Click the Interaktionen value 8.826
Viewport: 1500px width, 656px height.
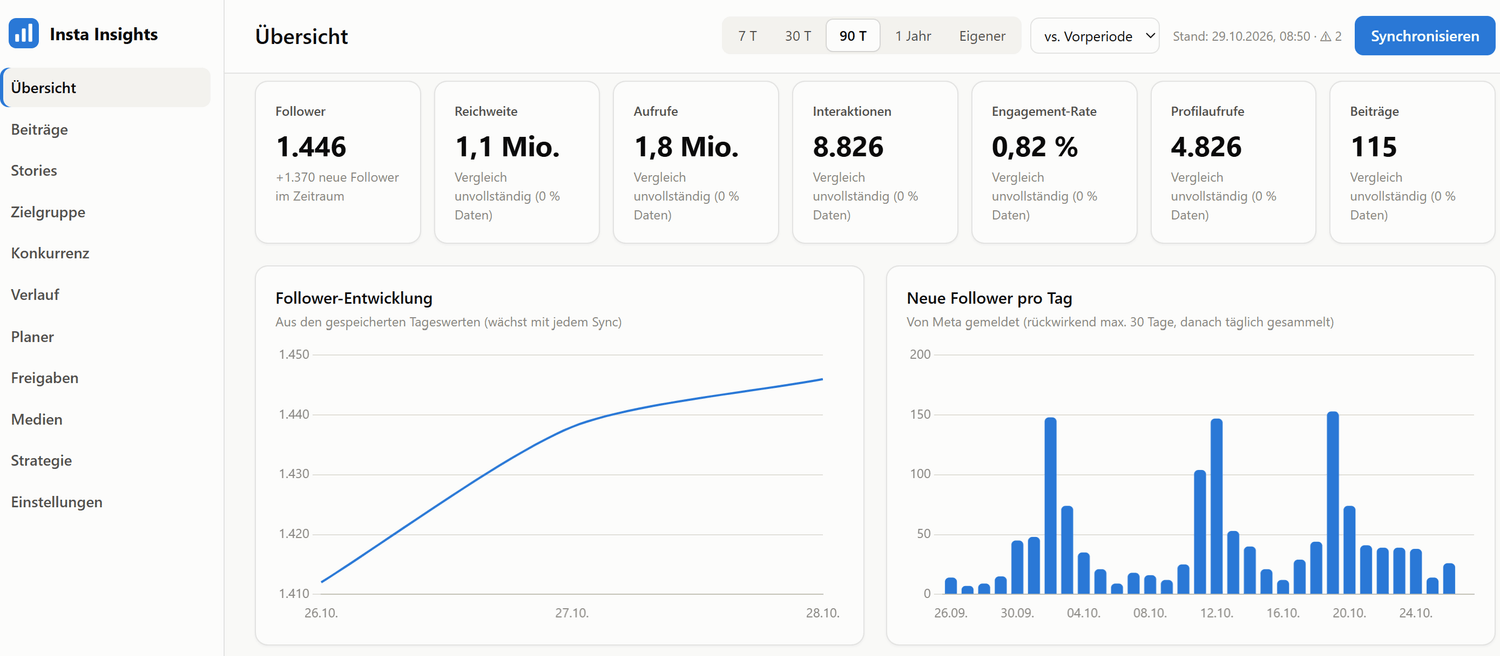click(x=848, y=147)
